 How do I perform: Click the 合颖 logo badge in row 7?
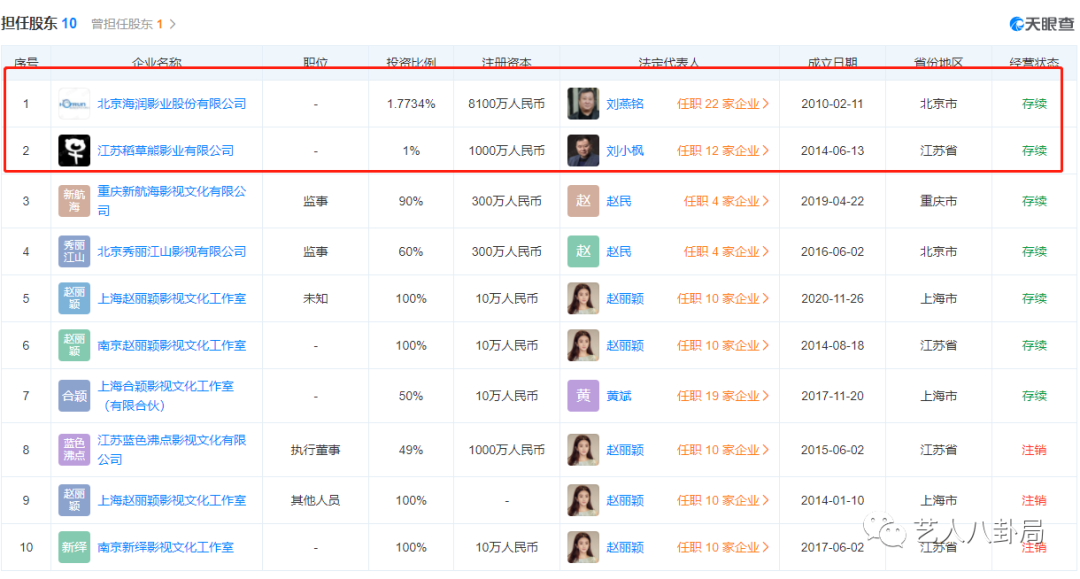[74, 396]
